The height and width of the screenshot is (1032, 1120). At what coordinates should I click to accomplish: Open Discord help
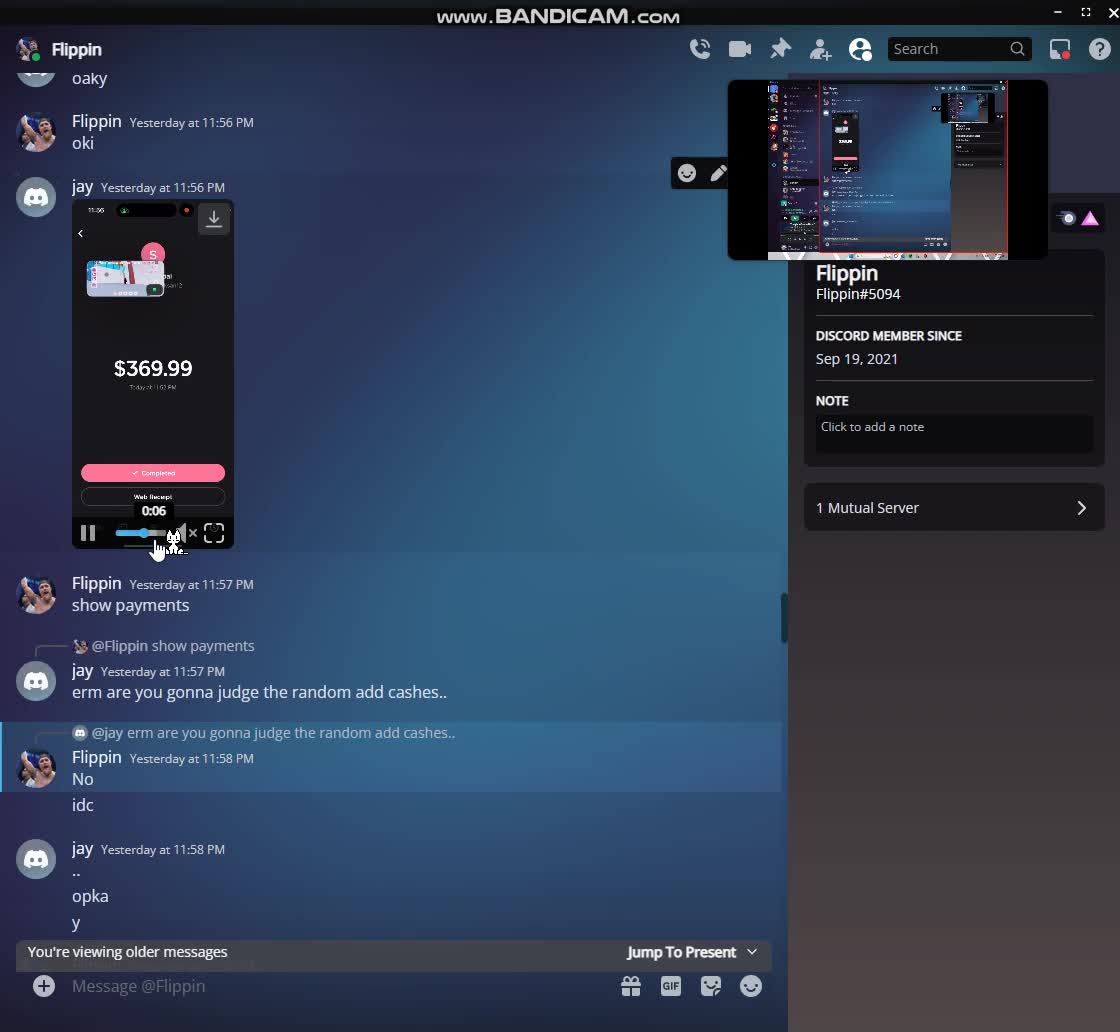[x=1100, y=48]
